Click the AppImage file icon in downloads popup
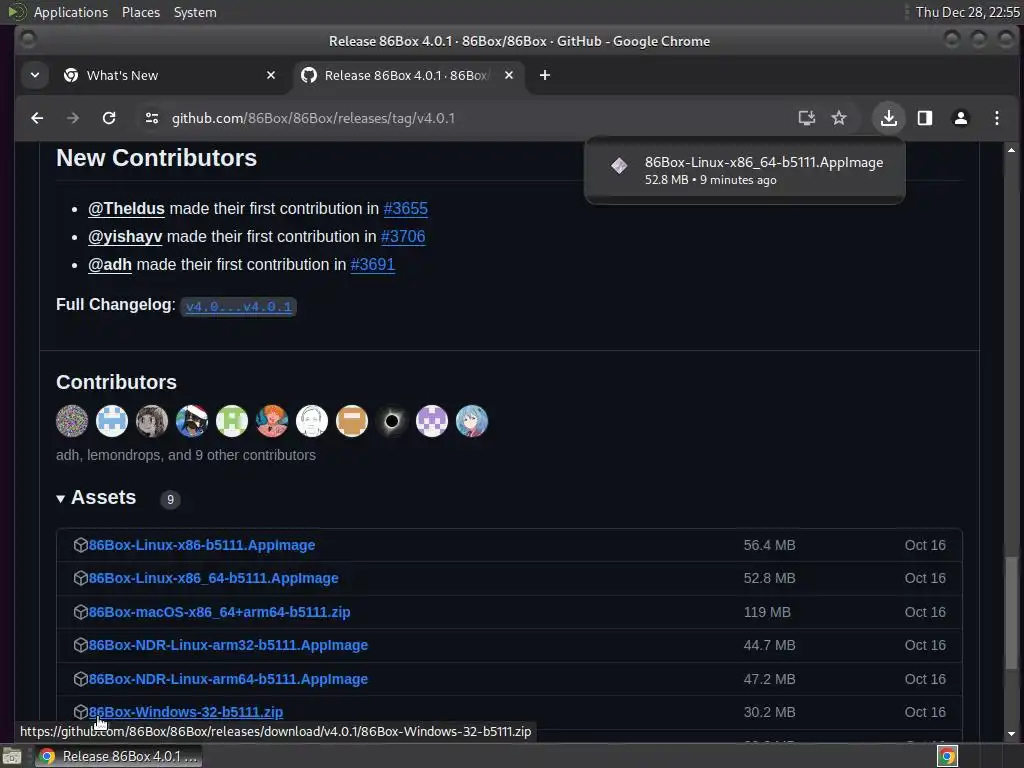Screen dimensions: 1024x768 pyautogui.click(x=619, y=166)
